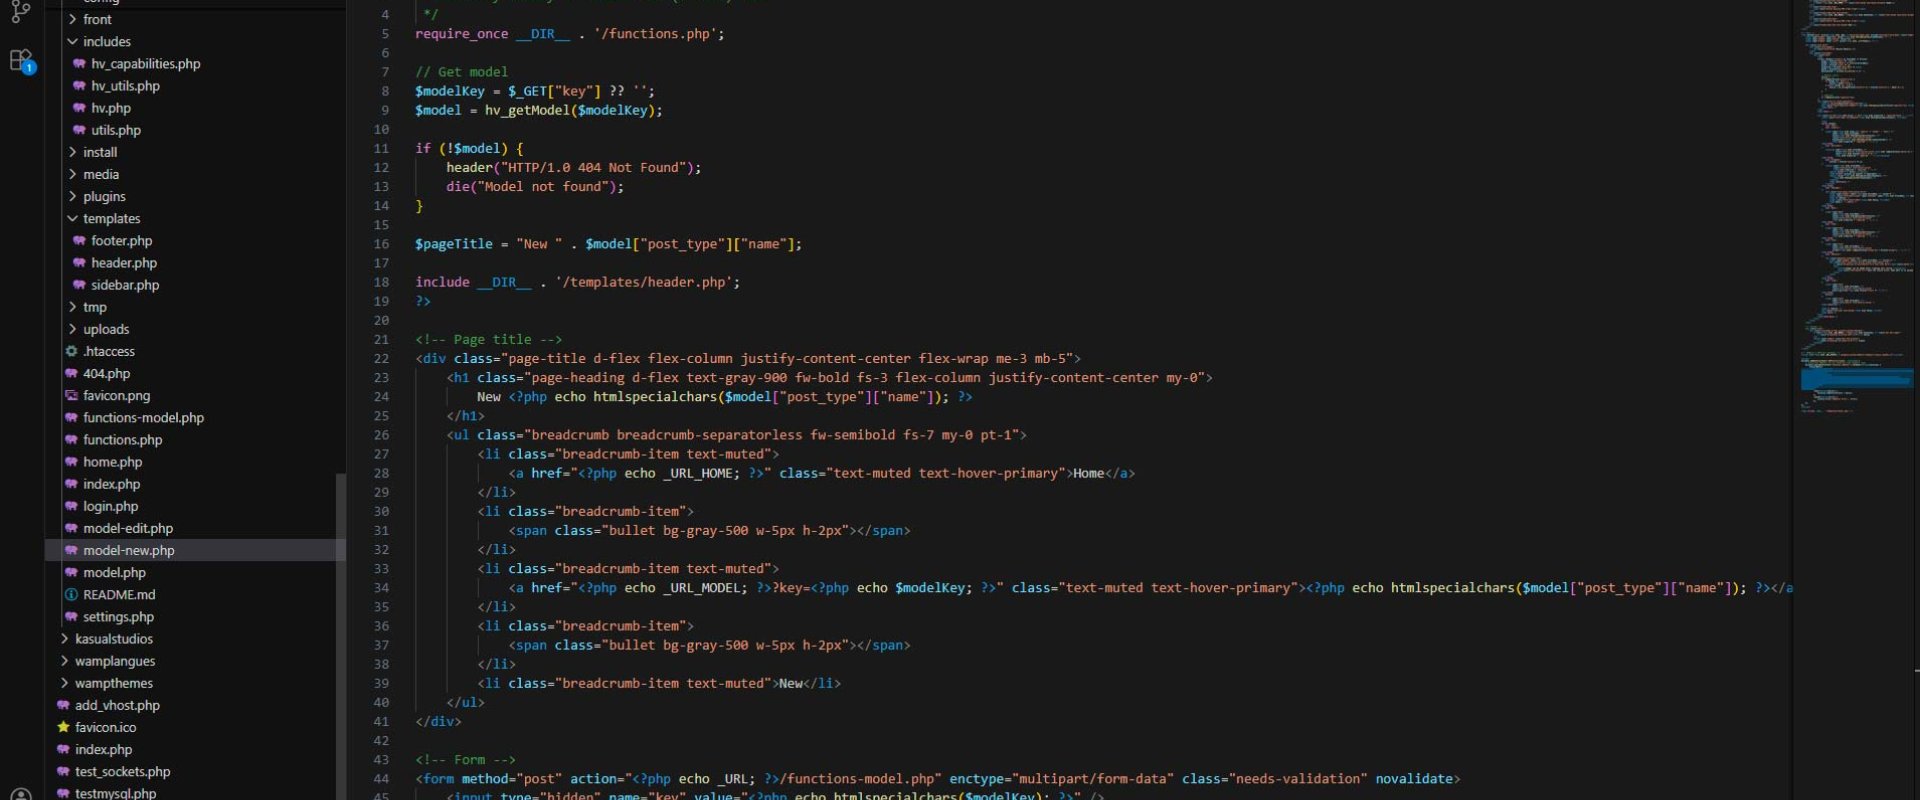
Task: Collapse the templates folder
Action: (x=72, y=218)
